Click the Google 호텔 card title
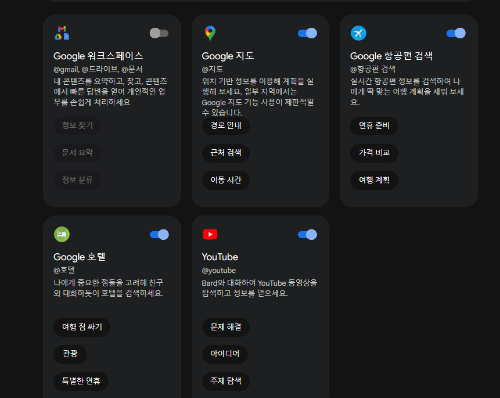This screenshot has height=398, width=500. coord(79,257)
